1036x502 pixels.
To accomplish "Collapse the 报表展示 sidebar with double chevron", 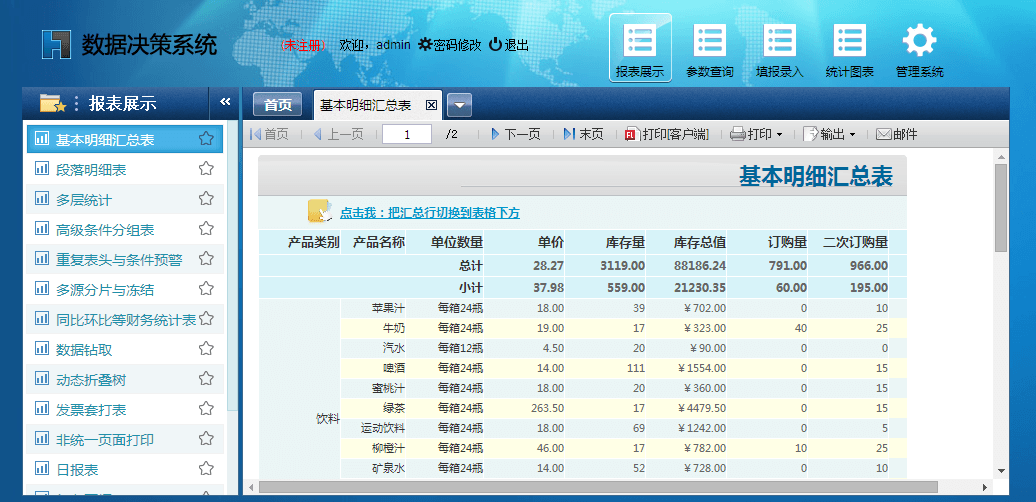I will (225, 102).
